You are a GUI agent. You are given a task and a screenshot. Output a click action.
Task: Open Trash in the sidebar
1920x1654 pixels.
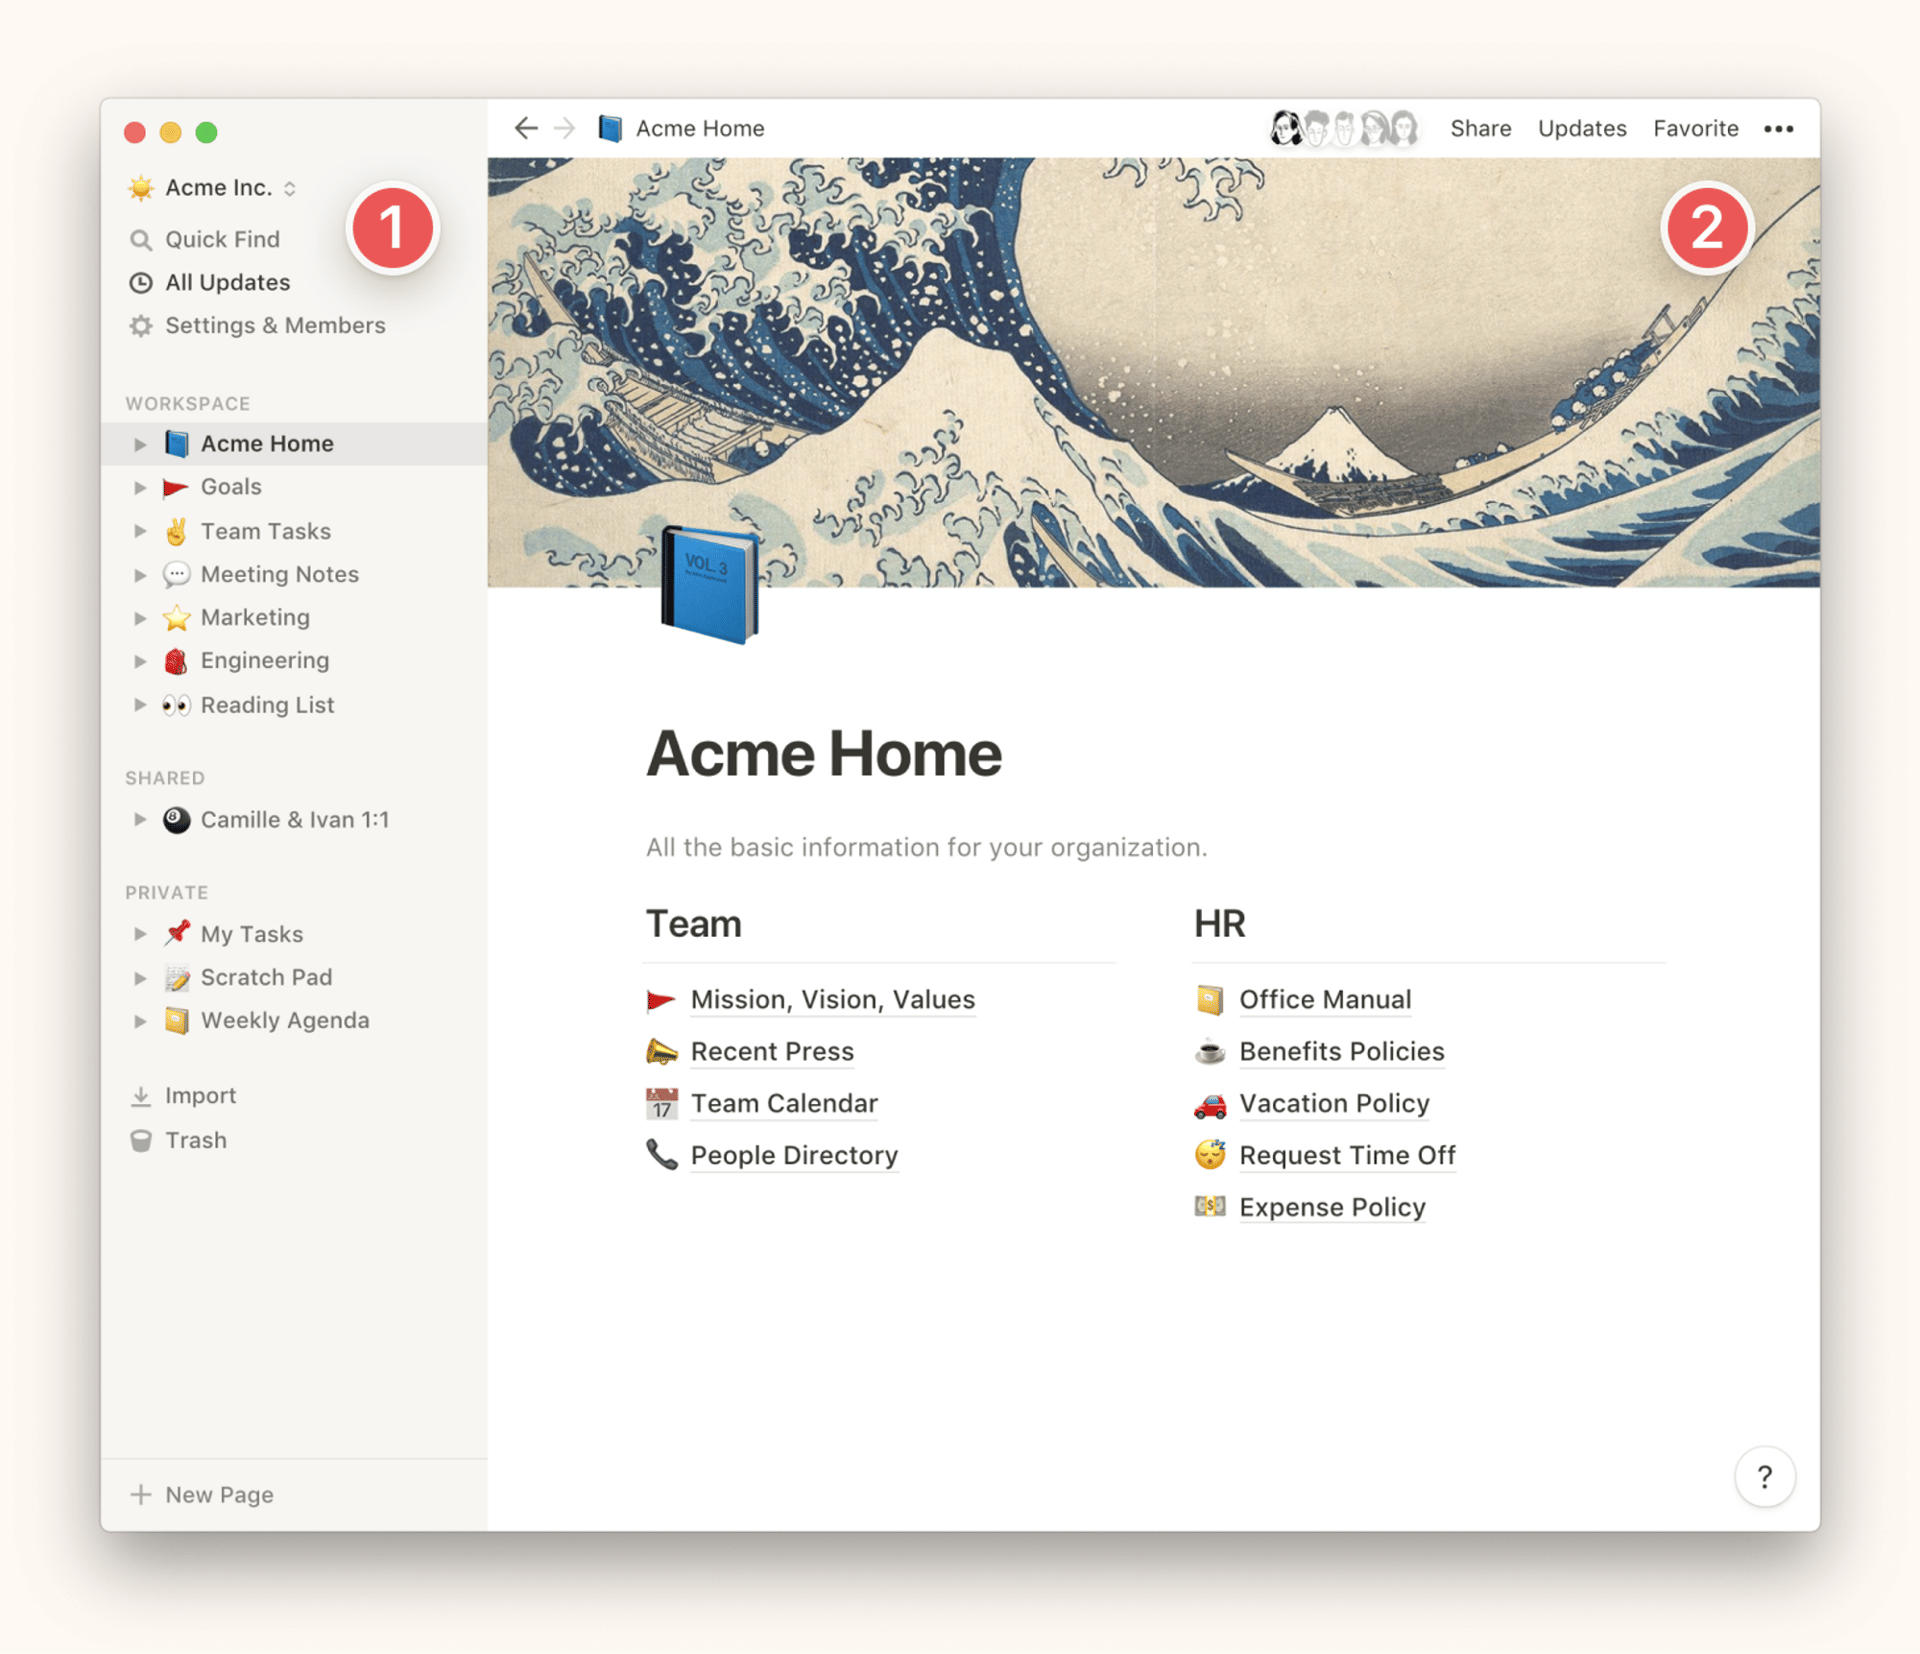(x=195, y=1140)
